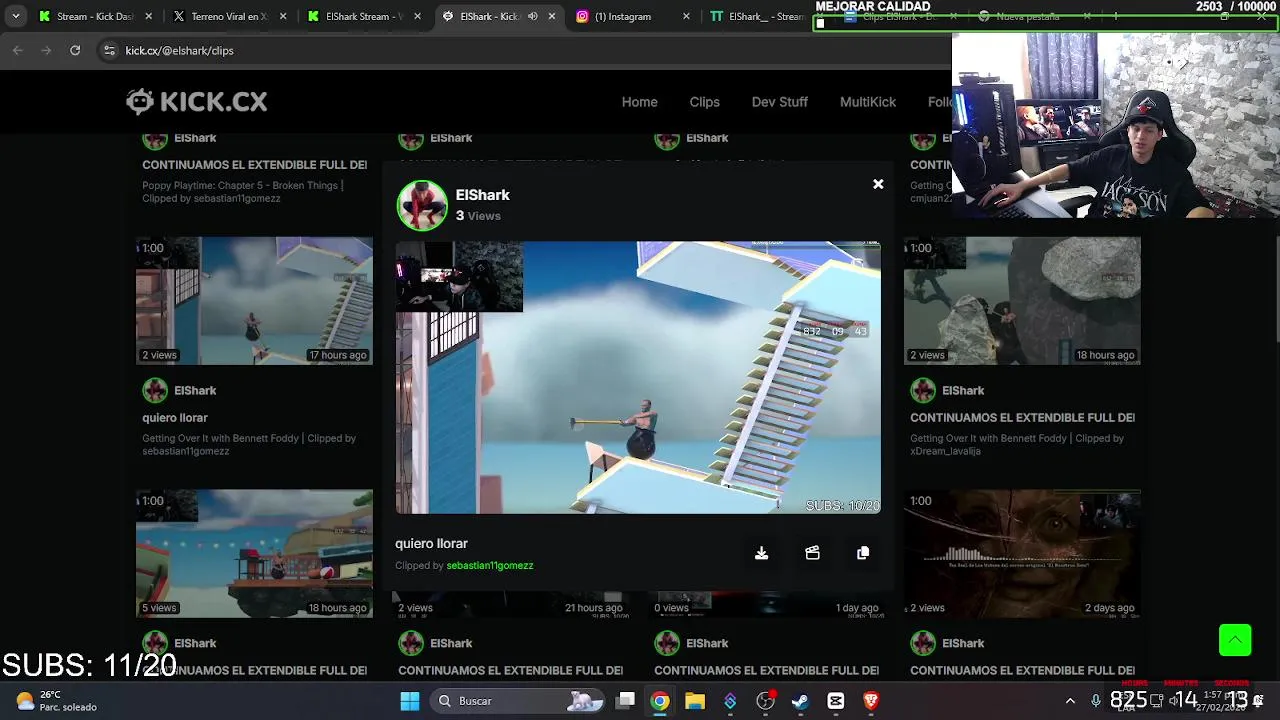Click the scroll-to-top green arrow button

[1235, 640]
